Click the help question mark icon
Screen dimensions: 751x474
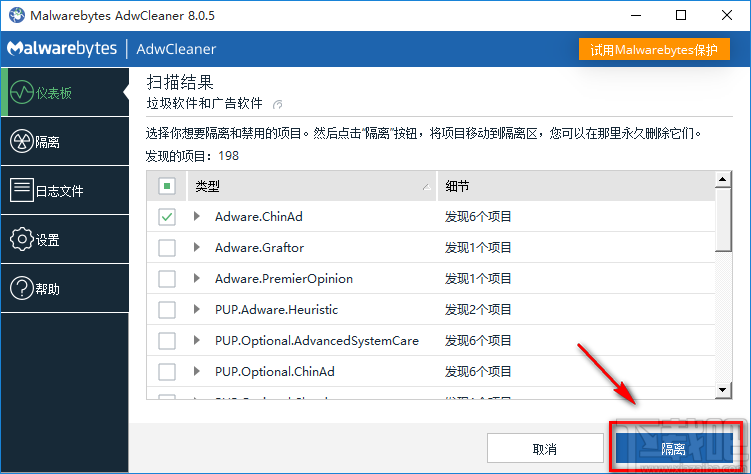click(x=22, y=288)
